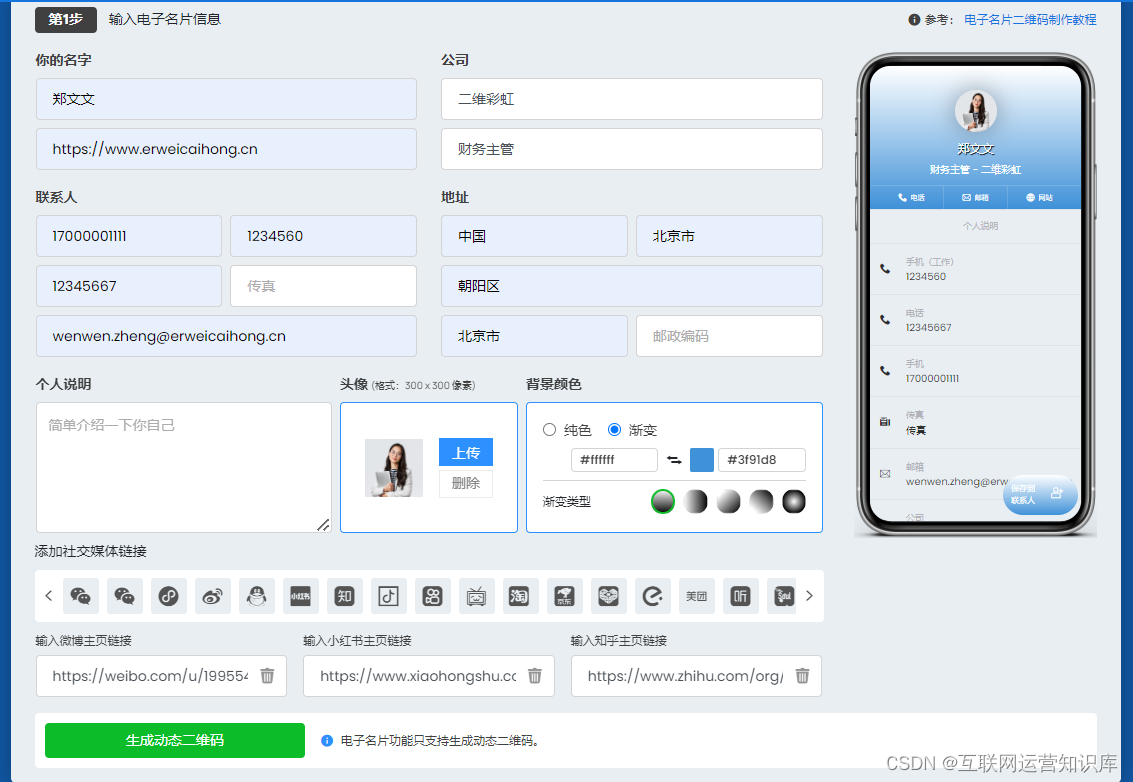This screenshot has height=782, width=1133.
Task: Add a Bilibili TV icon link
Action: [476, 596]
